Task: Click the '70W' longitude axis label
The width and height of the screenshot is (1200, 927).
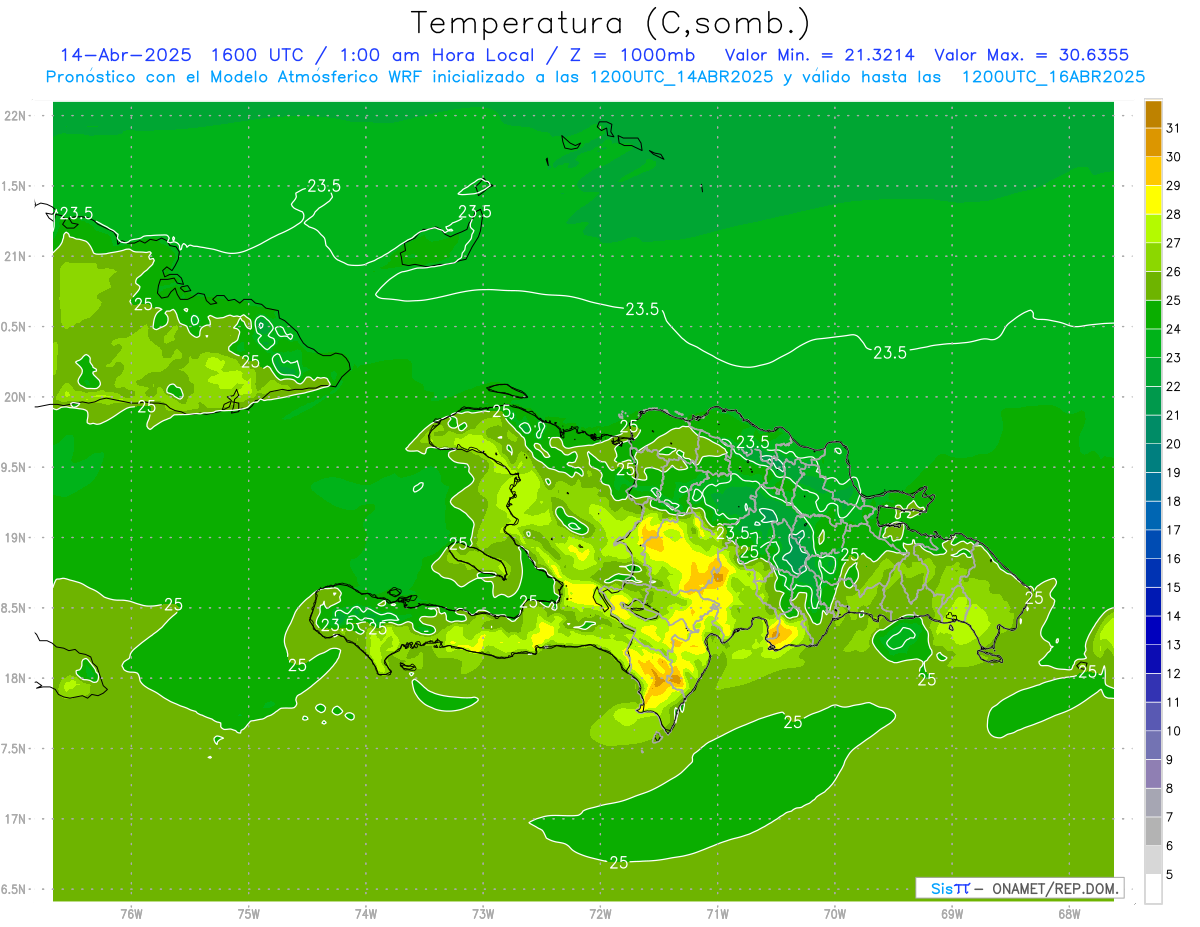Action: pyautogui.click(x=835, y=914)
